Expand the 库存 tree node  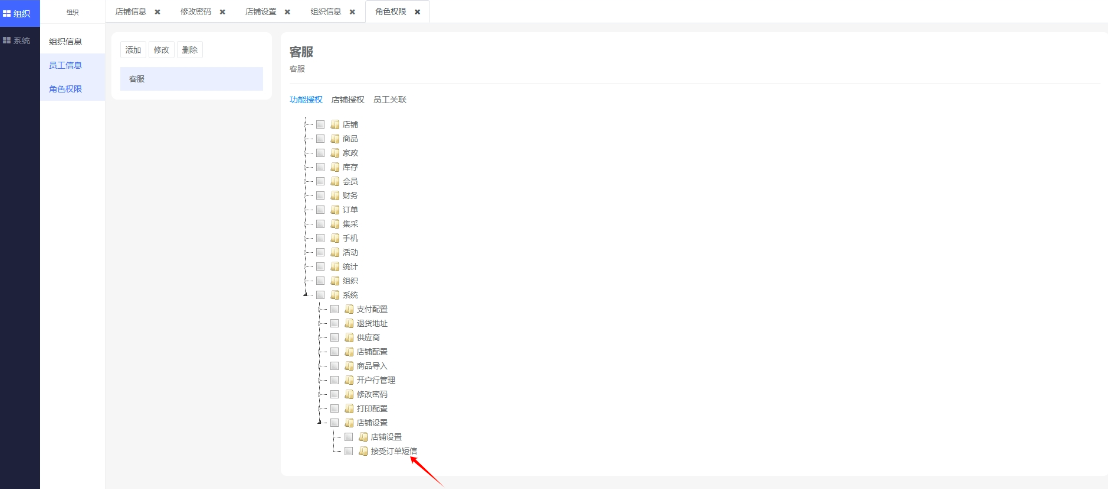306,167
